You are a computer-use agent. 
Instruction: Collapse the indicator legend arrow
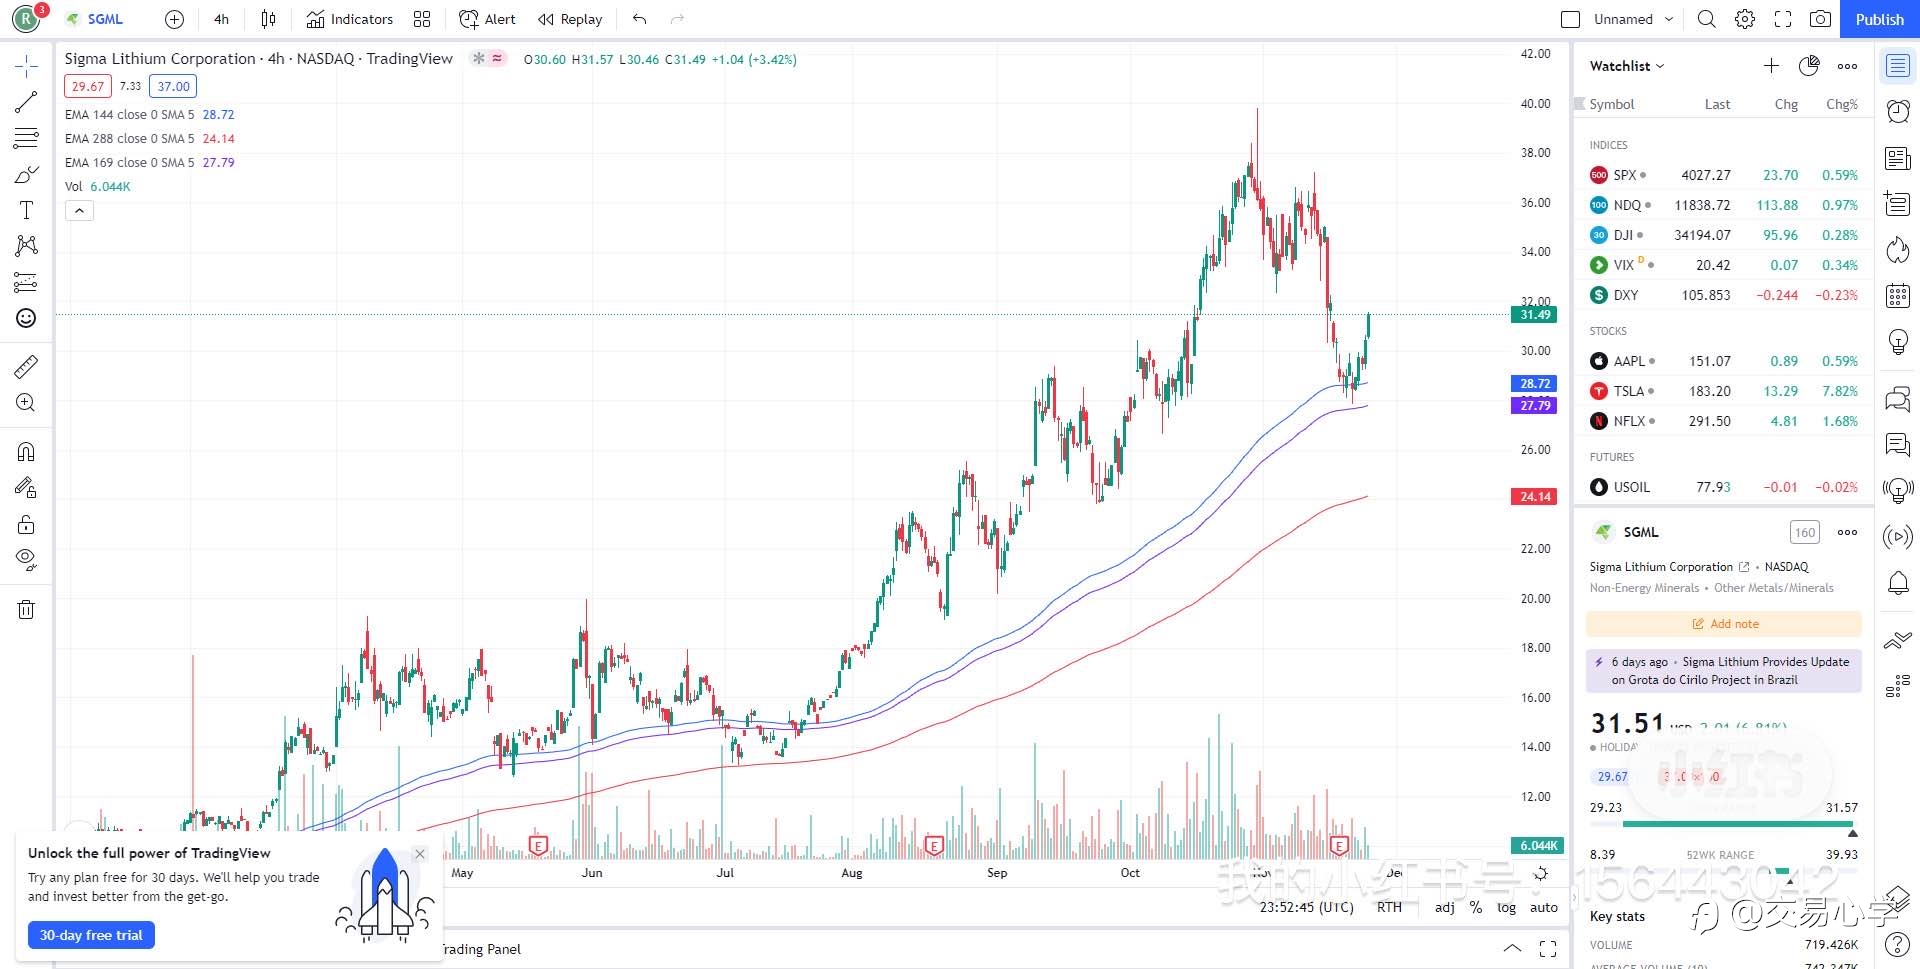pos(79,210)
